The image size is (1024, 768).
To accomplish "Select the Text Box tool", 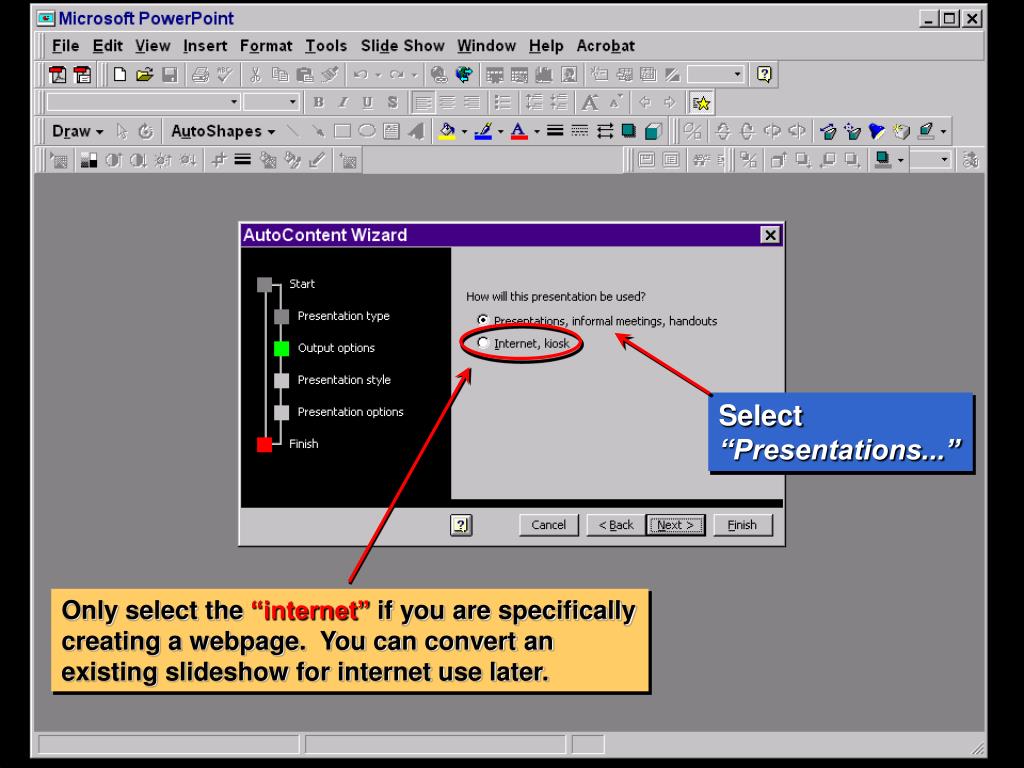I will click(391, 131).
